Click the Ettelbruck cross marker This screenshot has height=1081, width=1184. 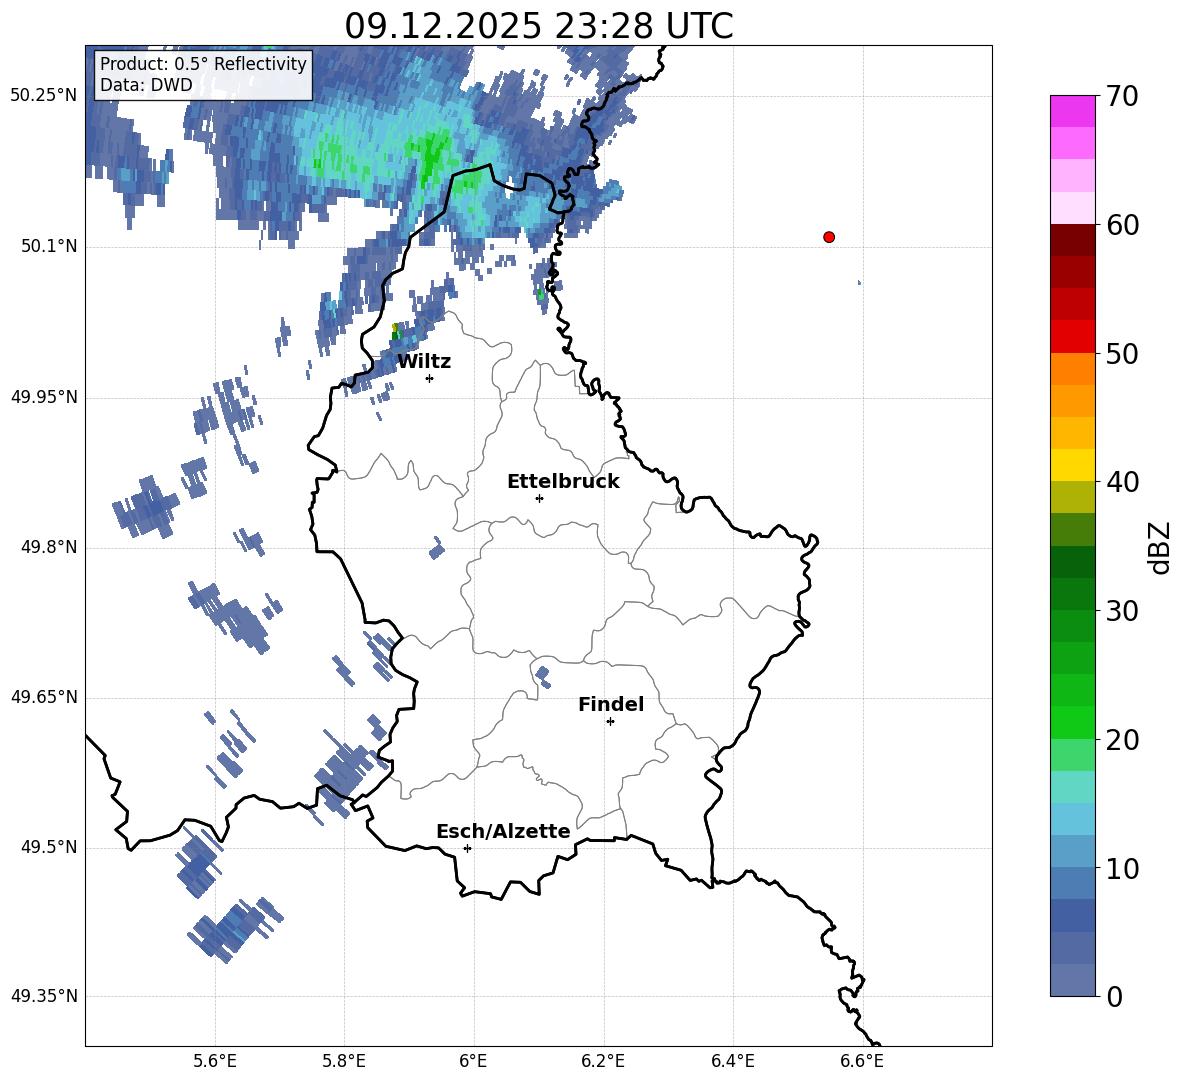(539, 498)
